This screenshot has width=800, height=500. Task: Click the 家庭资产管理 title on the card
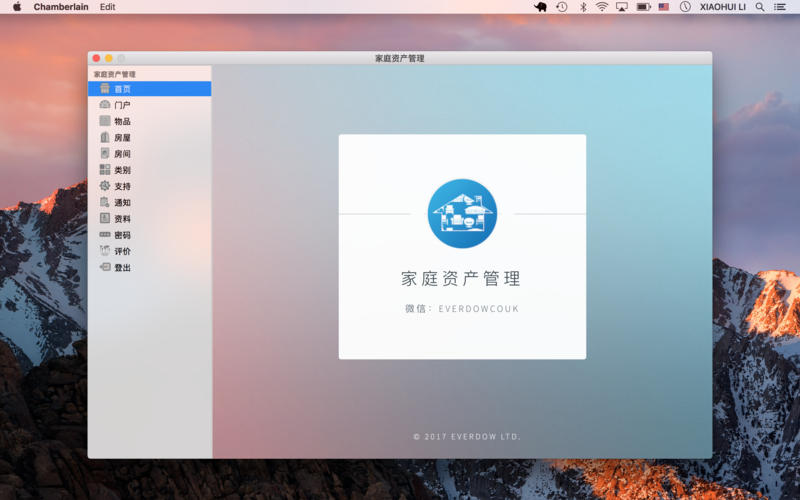(461, 279)
